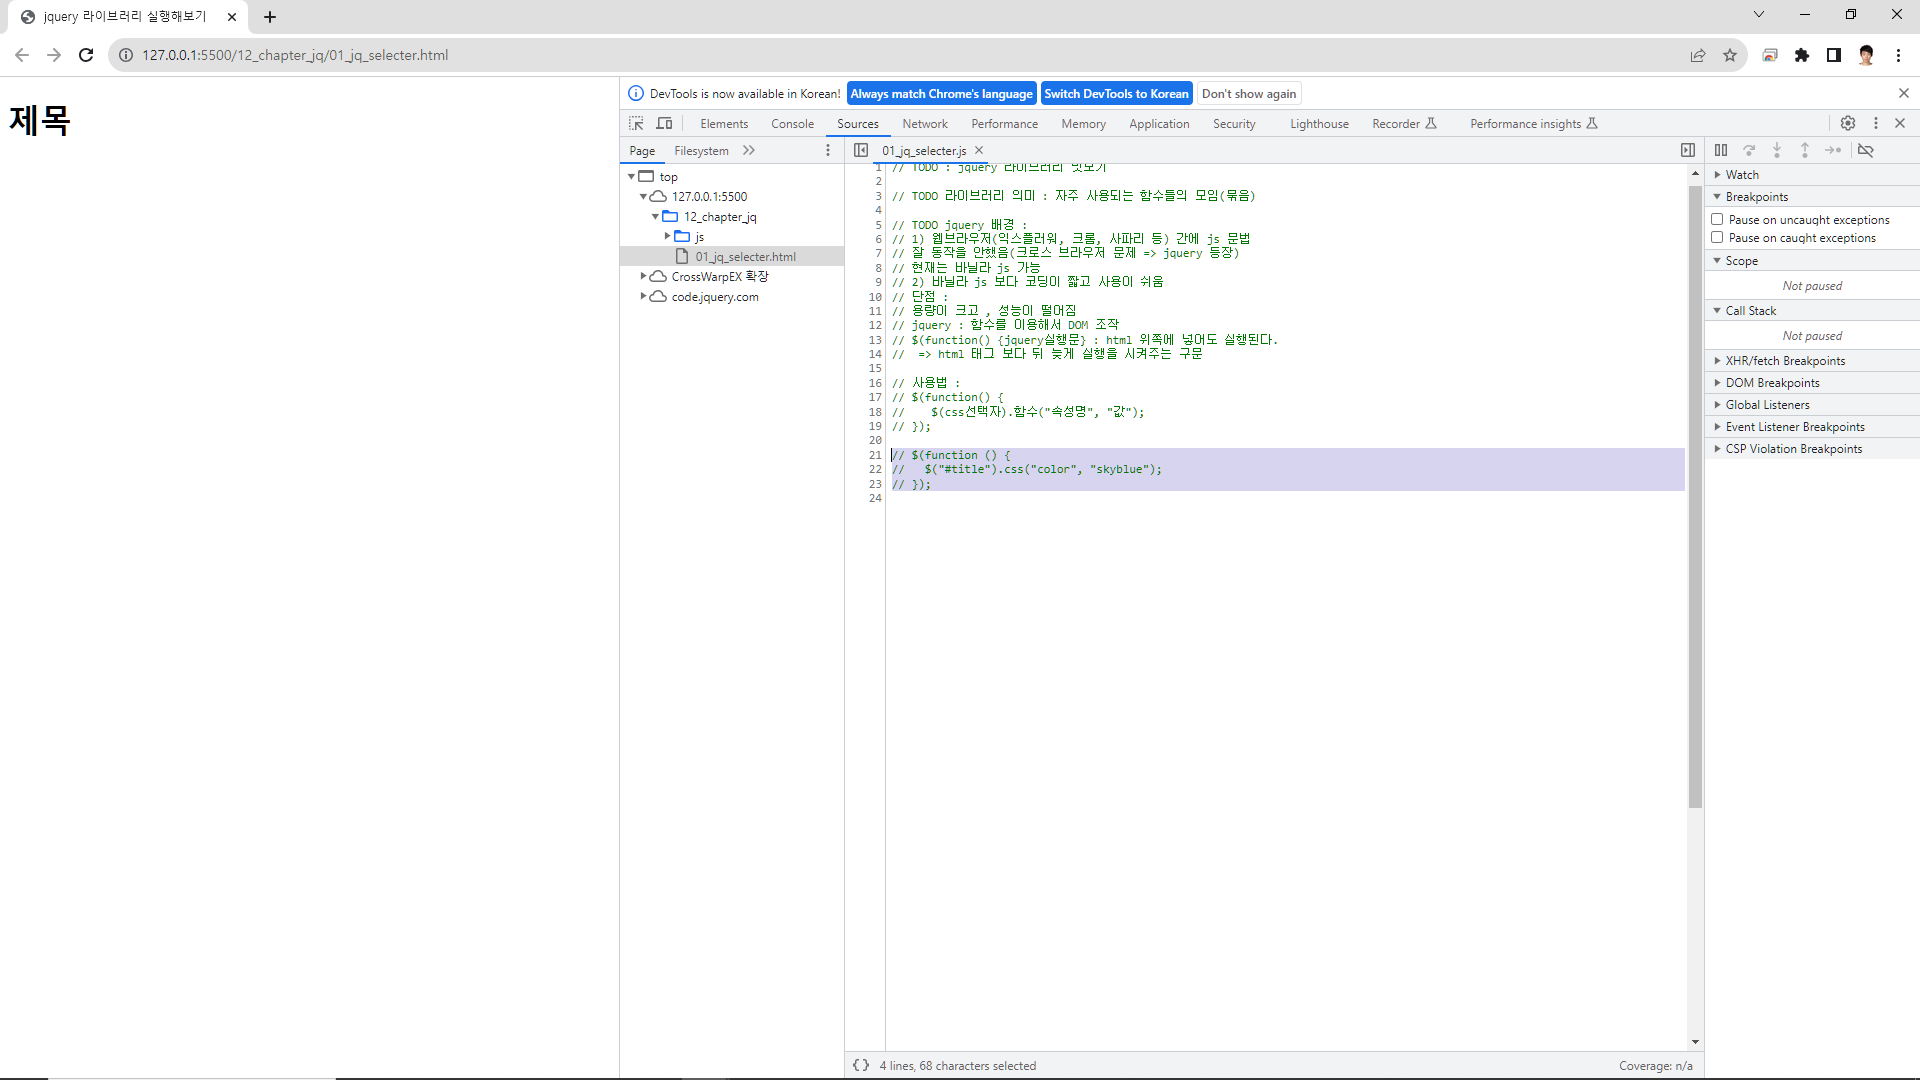
Task: Open the Network tab
Action: [924, 124]
